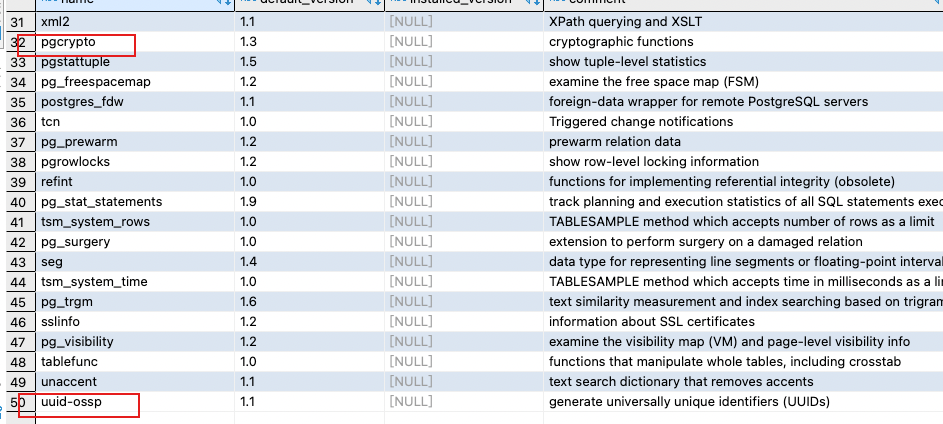Select the NULL installed version for xml2
Screen dimensions: 943x424
(x=411, y=22)
